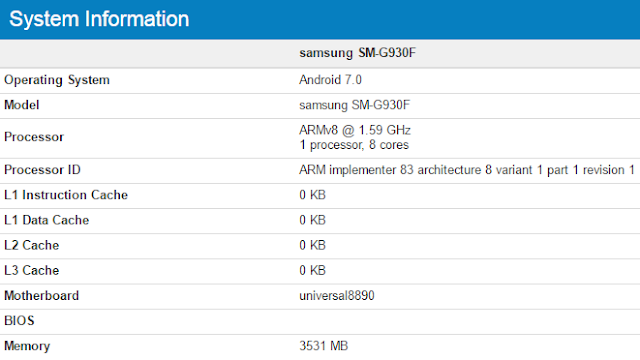The image size is (640, 360).
Task: Click the L3 Cache label
Action: coord(31,271)
